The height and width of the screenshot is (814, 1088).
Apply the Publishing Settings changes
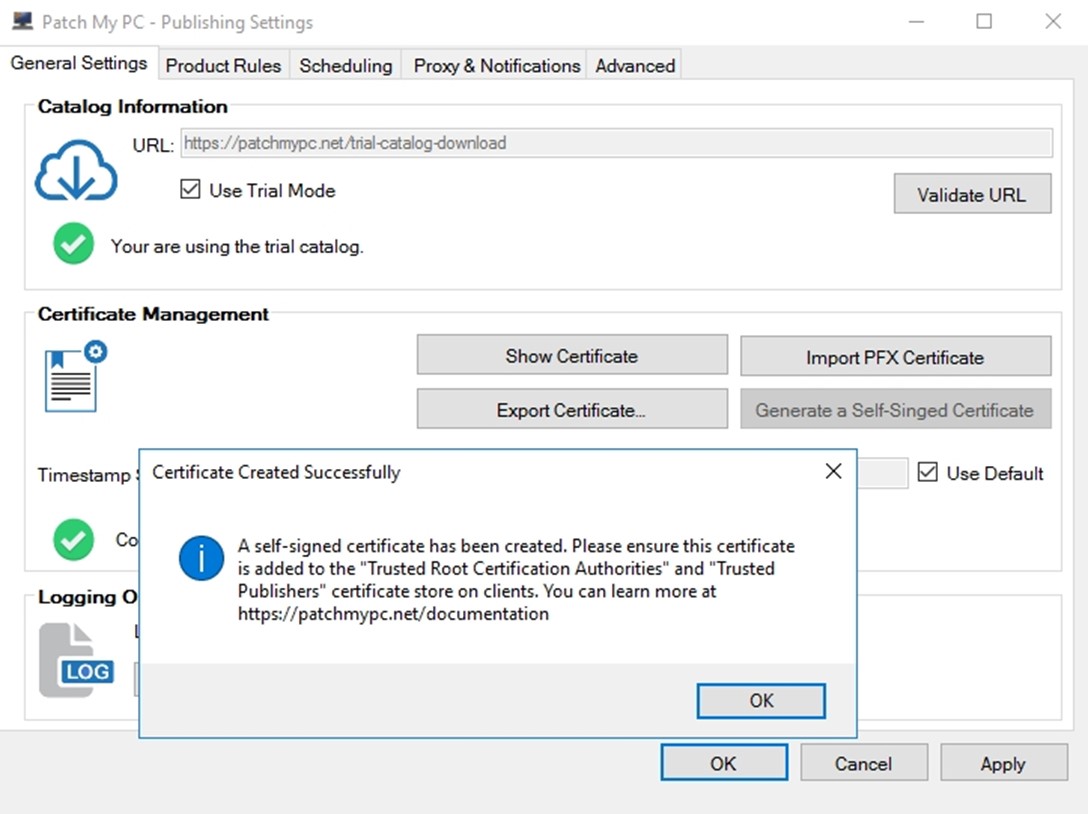tap(1003, 763)
